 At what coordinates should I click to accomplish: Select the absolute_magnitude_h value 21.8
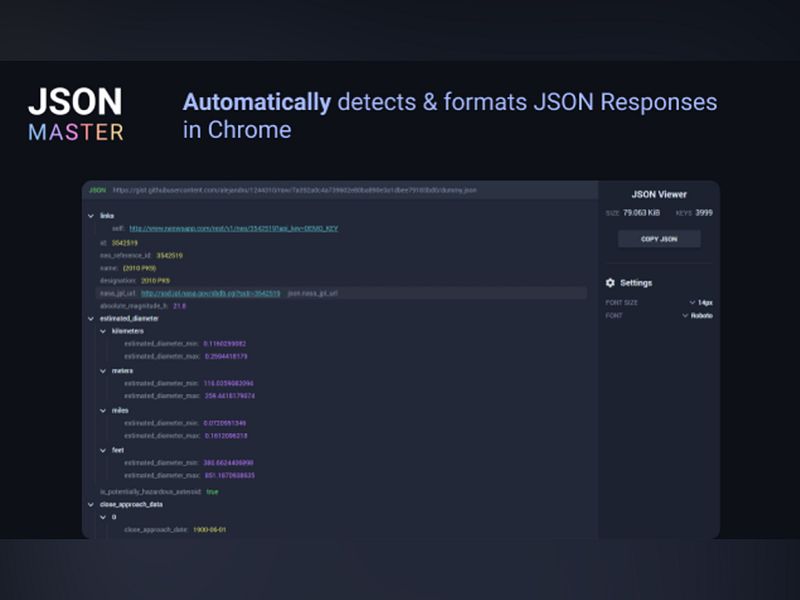180,306
